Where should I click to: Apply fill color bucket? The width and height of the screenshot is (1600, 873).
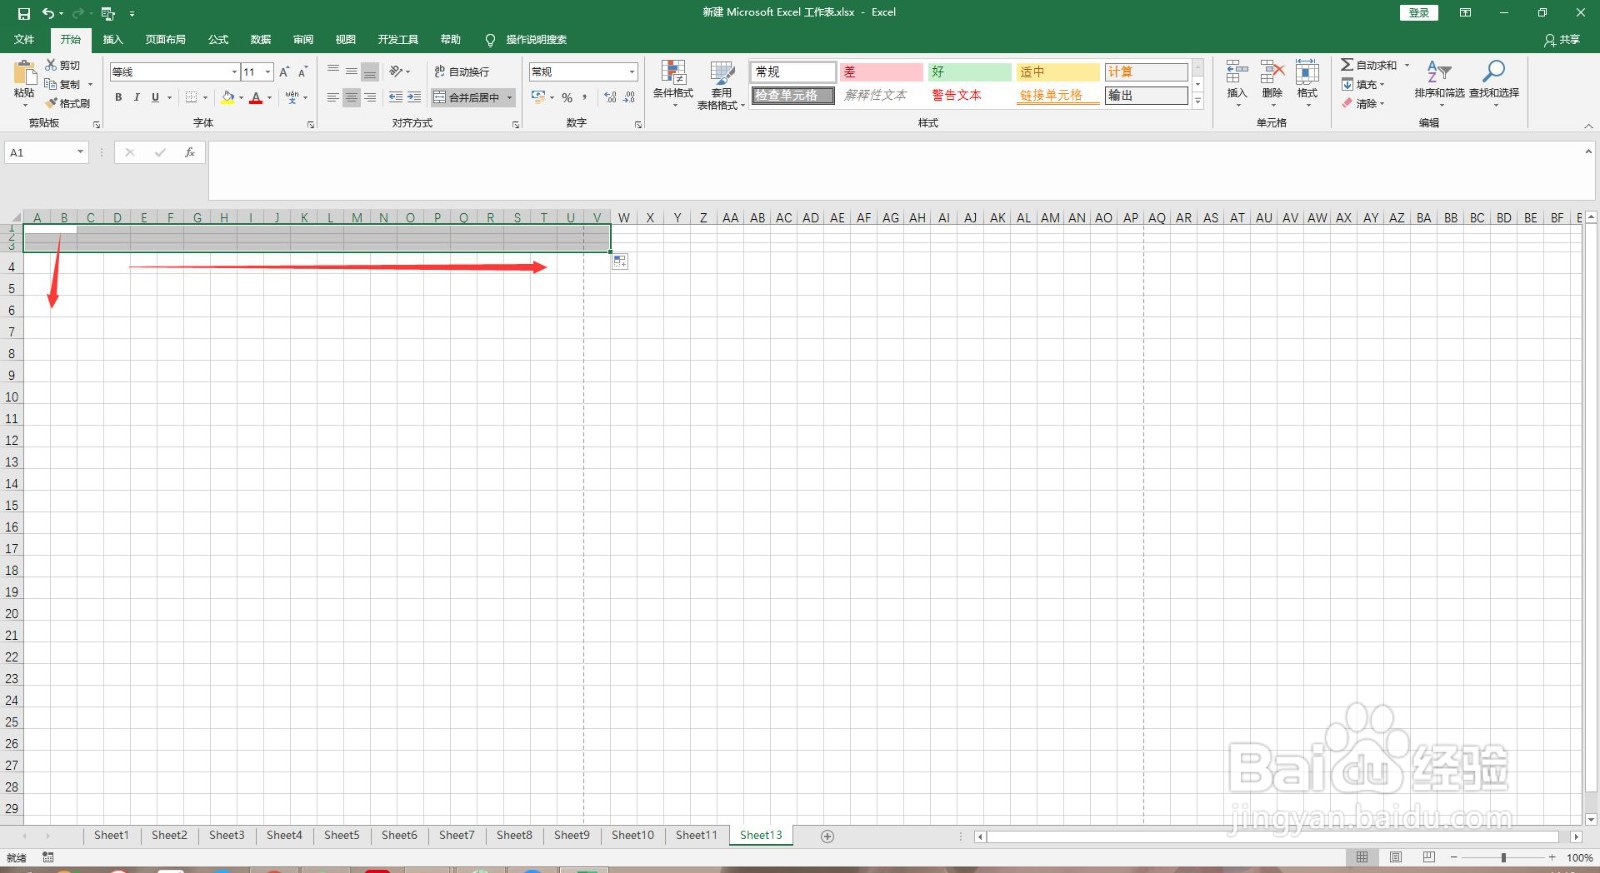click(x=228, y=97)
